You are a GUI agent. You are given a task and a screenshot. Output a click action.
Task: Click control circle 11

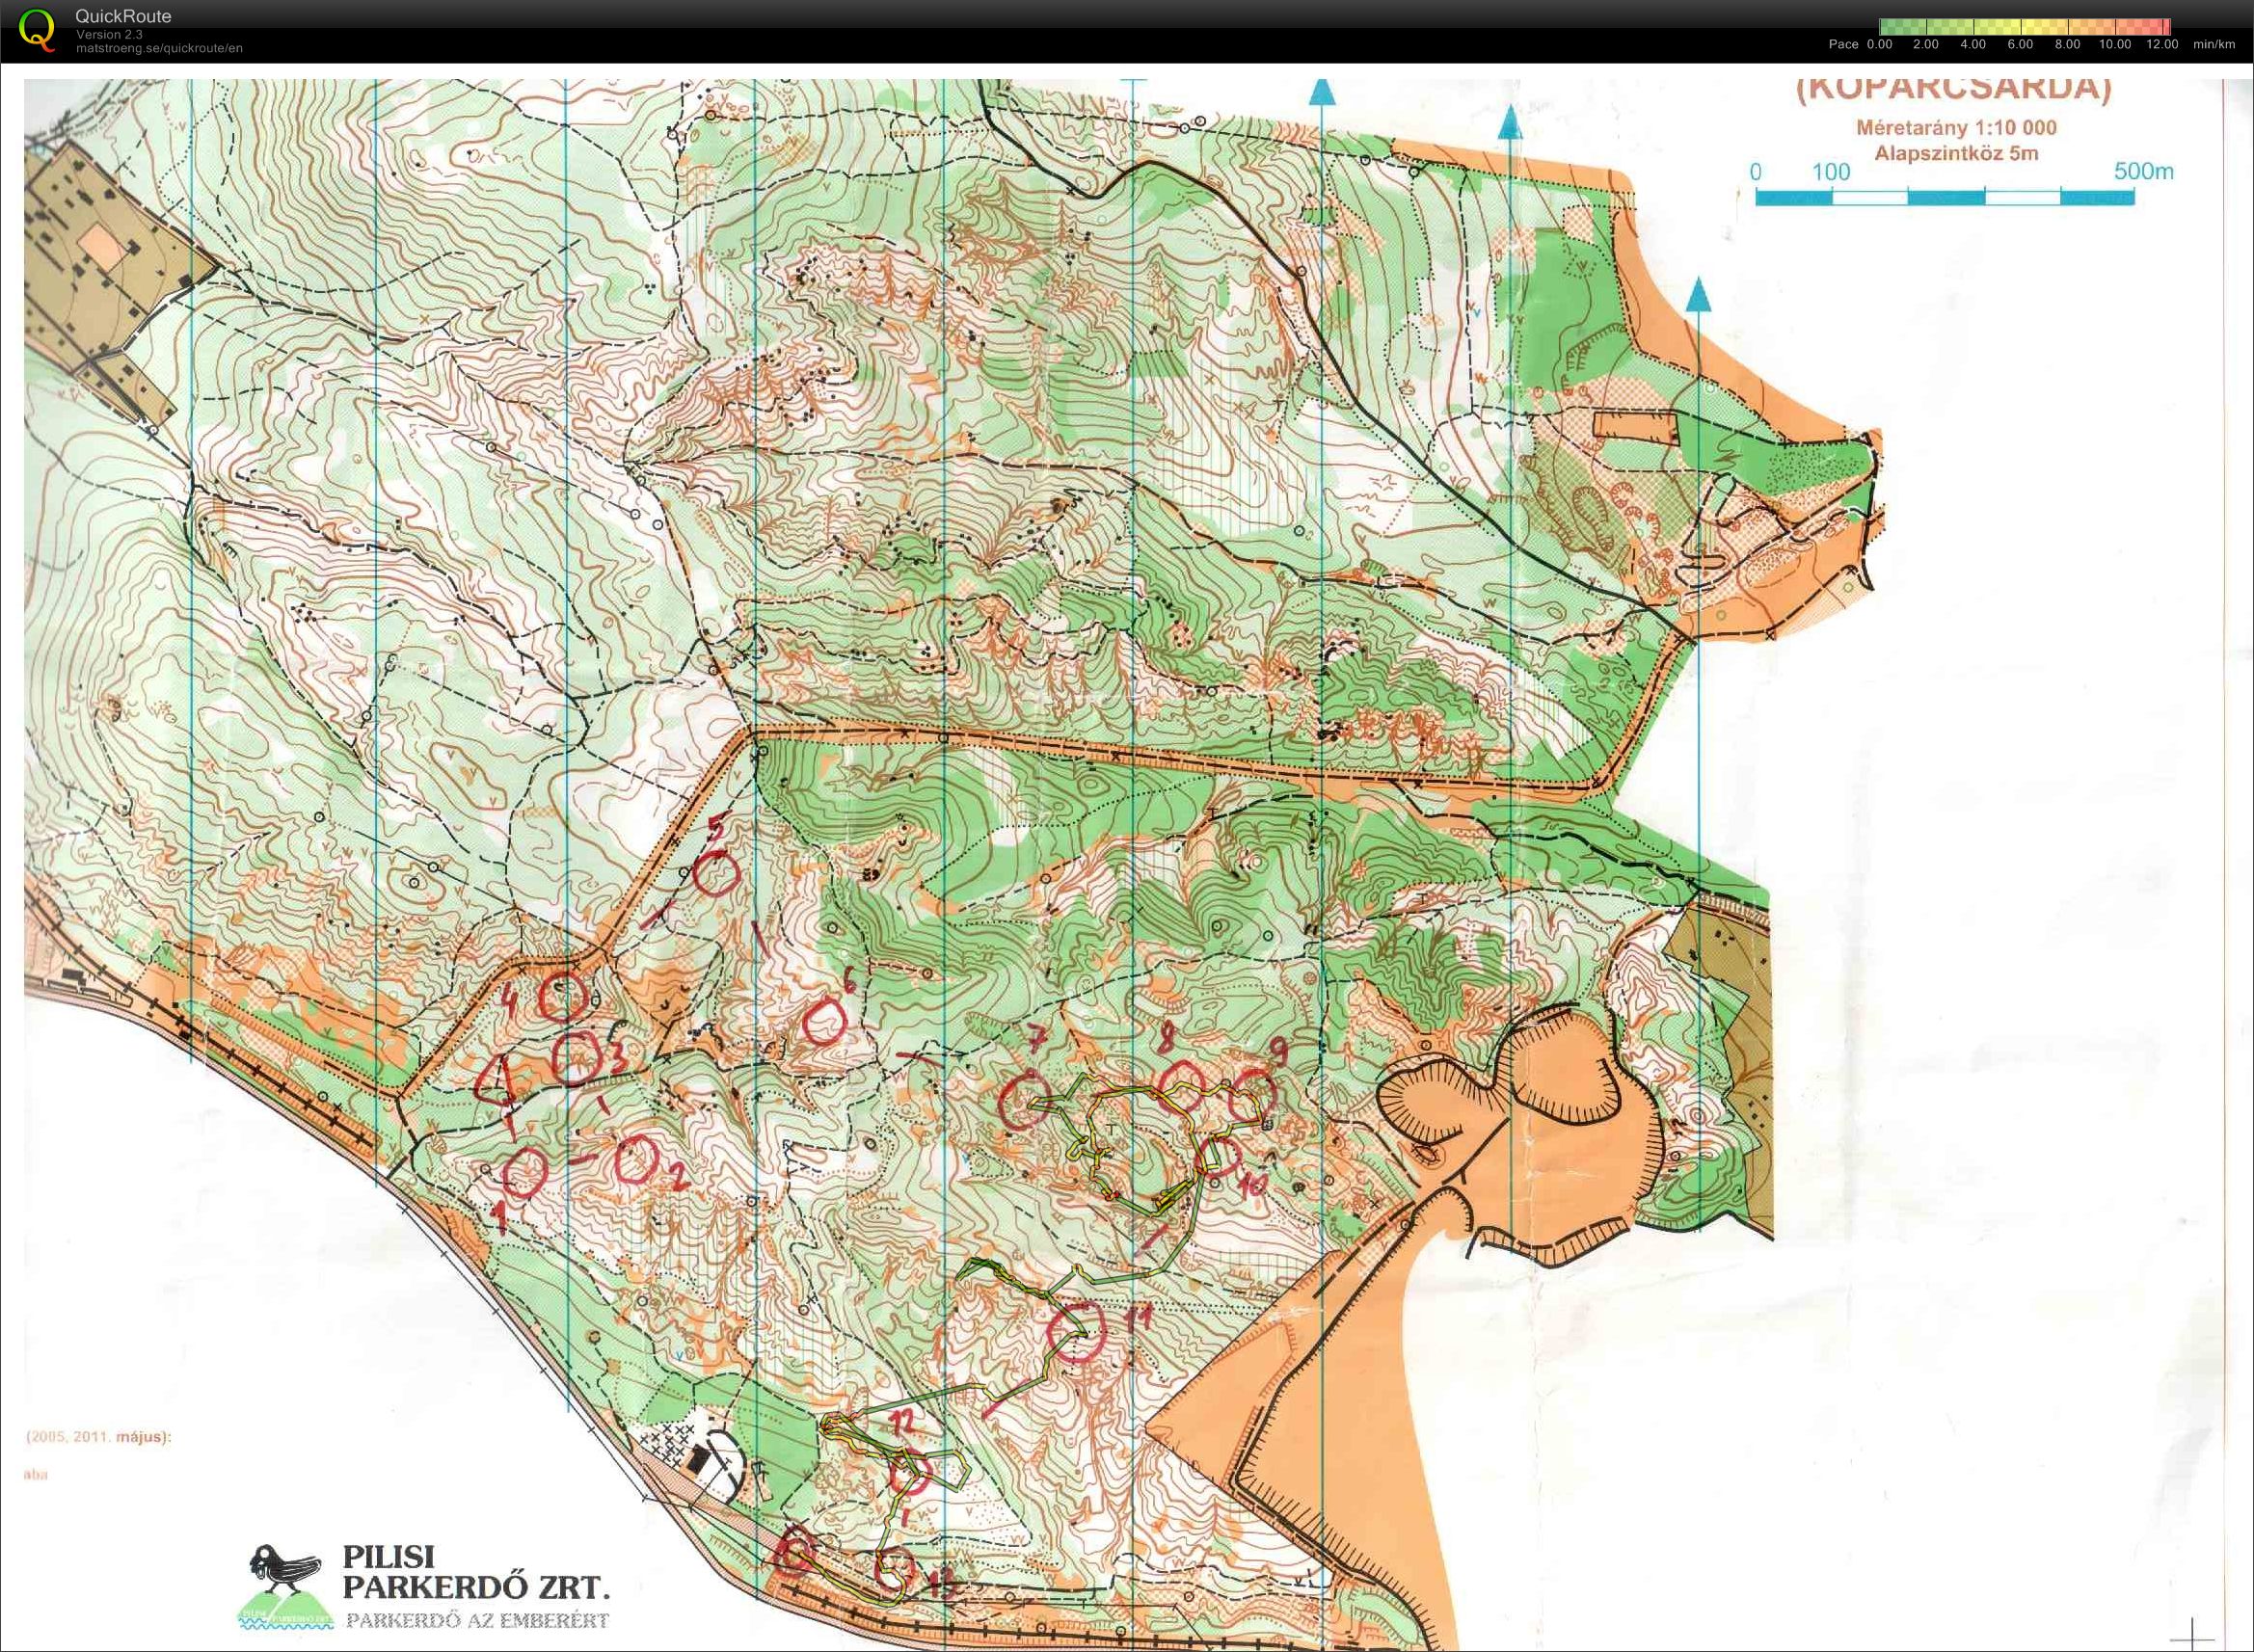(x=1075, y=1332)
